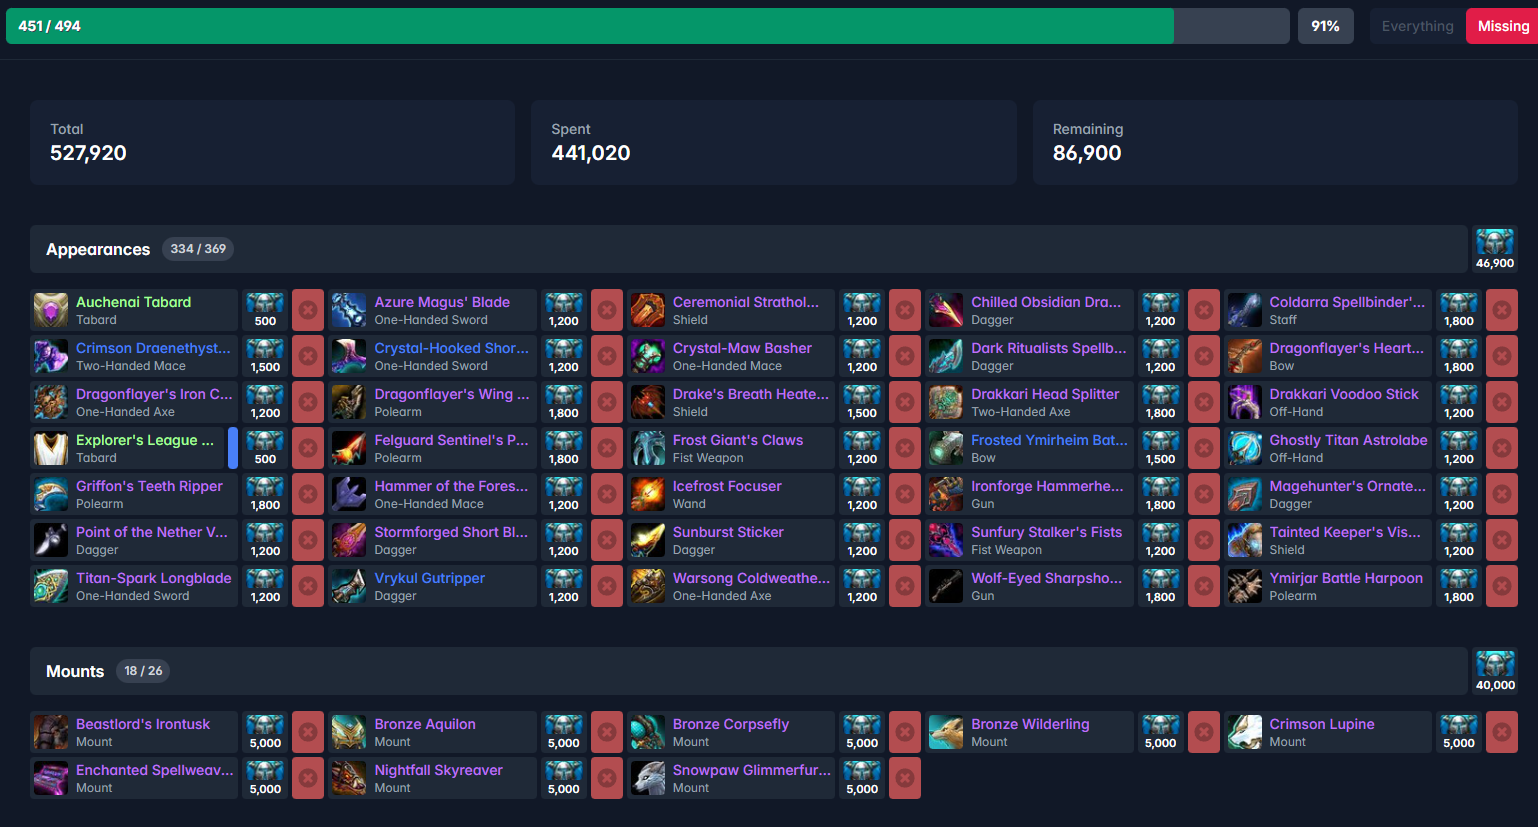Click the 334 / 369 Appearances count badge
This screenshot has width=1538, height=827.
(x=198, y=249)
